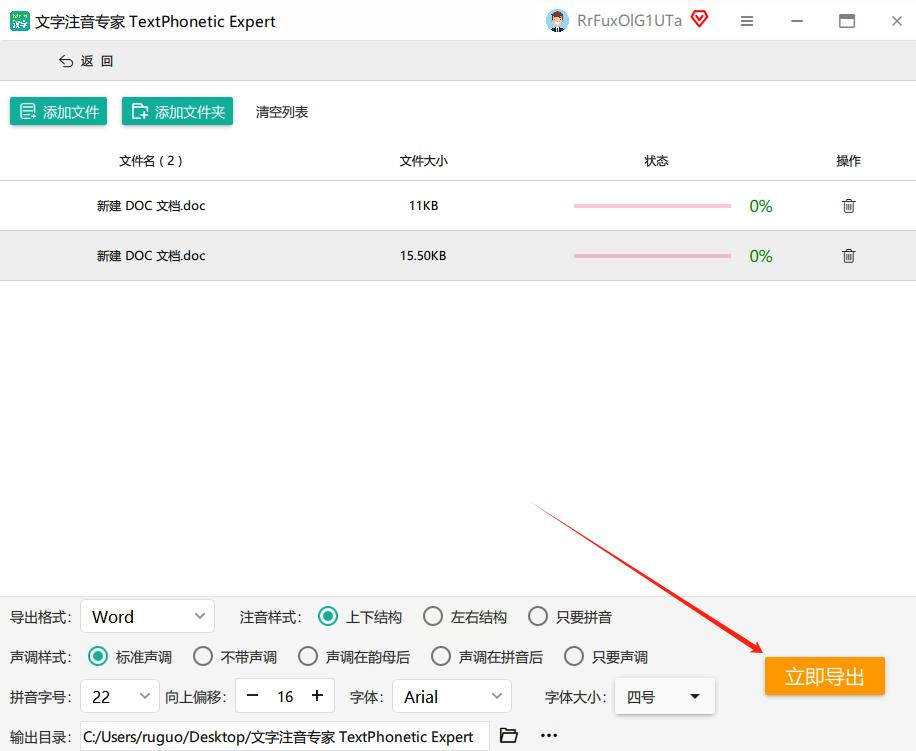Decrease 向上偏移 with minus button
916x751 pixels.
[252, 696]
